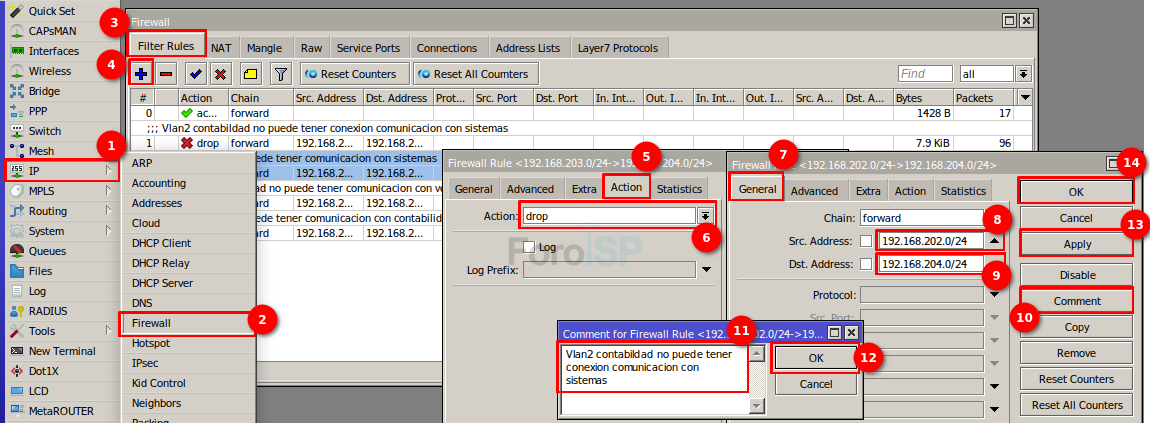Switch to the NAT tab
1150x423 pixels.
(x=221, y=47)
